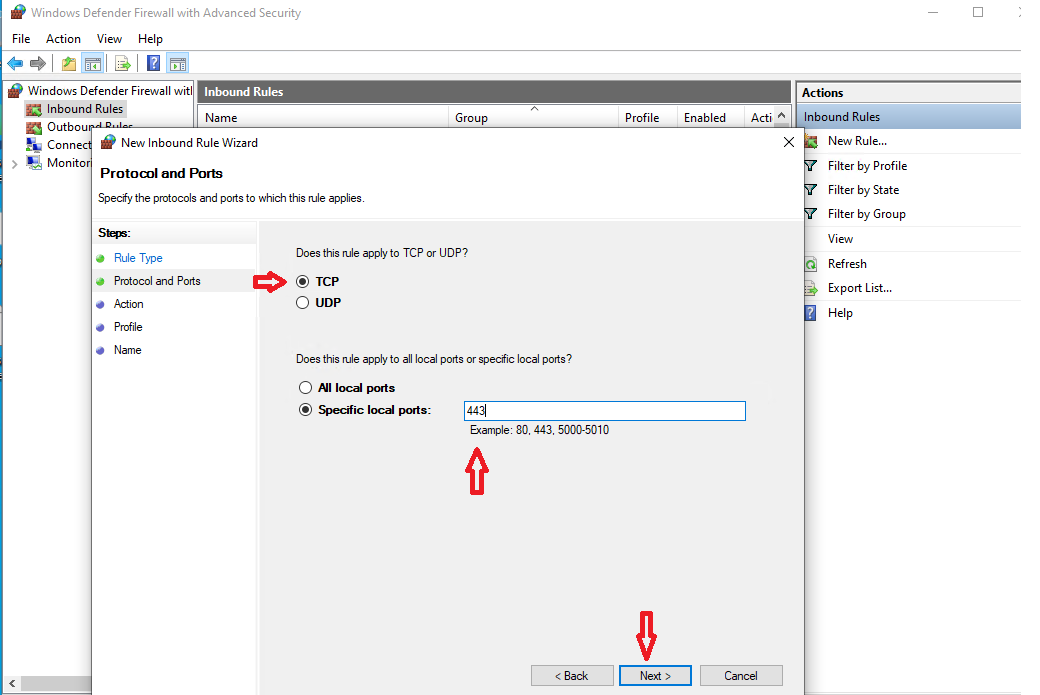Click the Inbound Rules icon in the tree
This screenshot has height=695, width=1040.
pos(34,109)
